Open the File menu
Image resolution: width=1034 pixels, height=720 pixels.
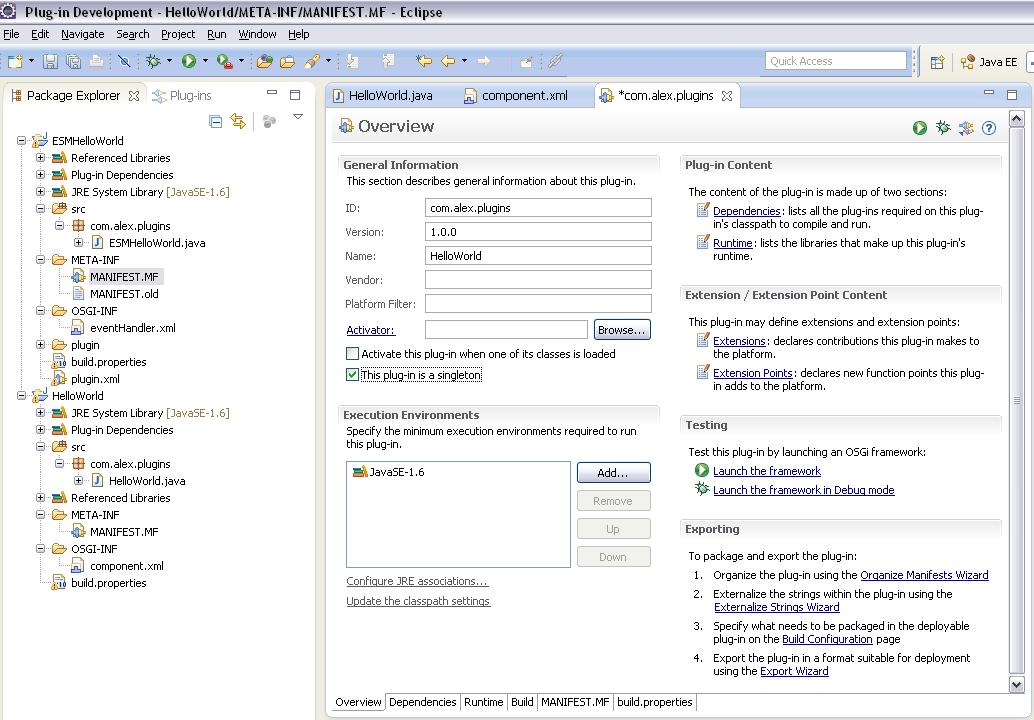point(11,34)
